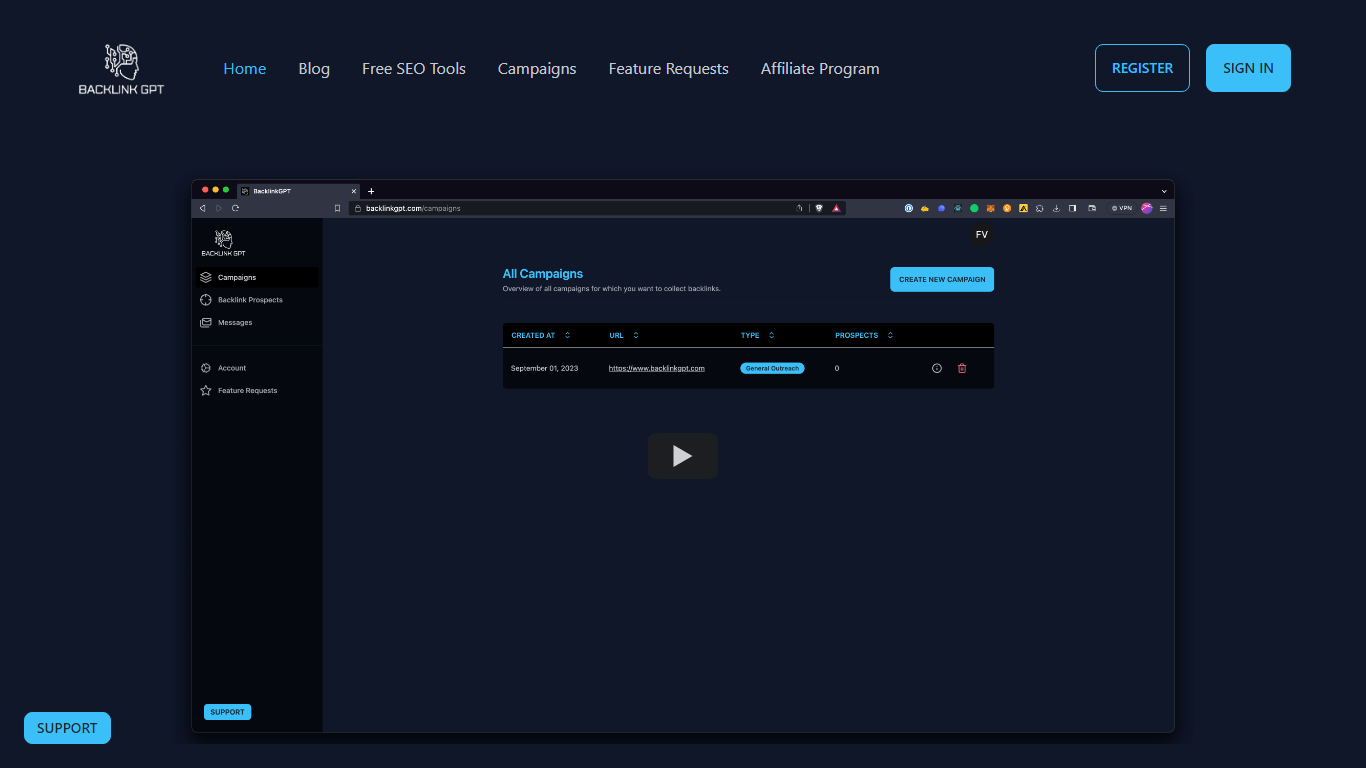The image size is (1366, 768).
Task: Open the Affiliate Program nav link
Action: pyautogui.click(x=820, y=69)
